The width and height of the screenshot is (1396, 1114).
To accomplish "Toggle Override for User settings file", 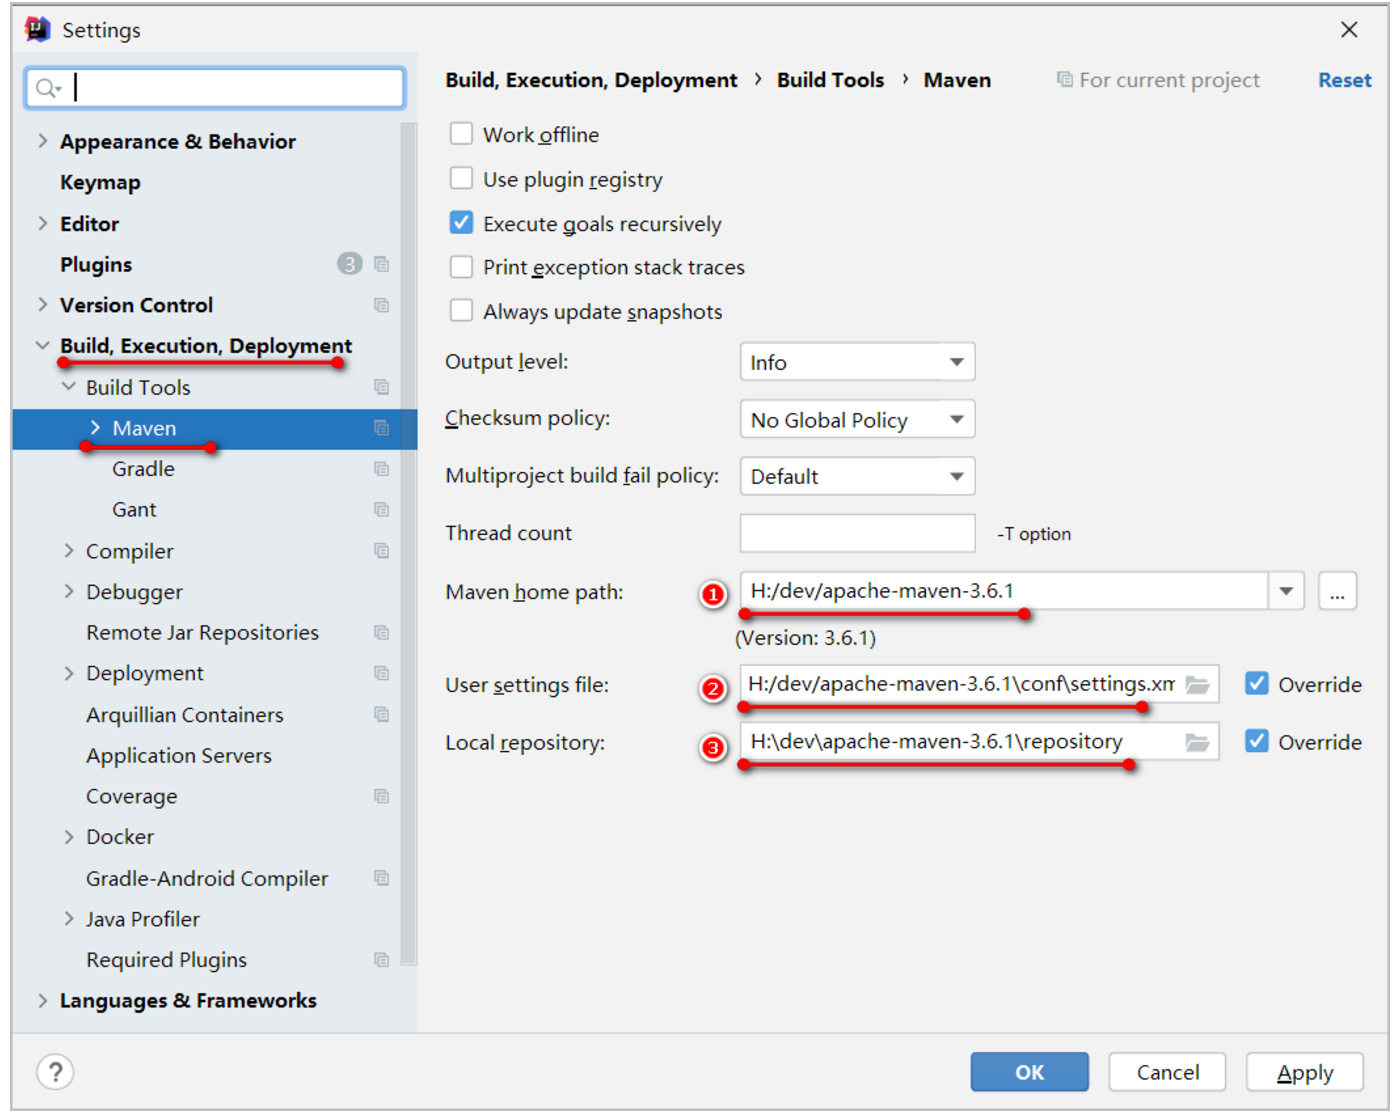I will click(1257, 684).
